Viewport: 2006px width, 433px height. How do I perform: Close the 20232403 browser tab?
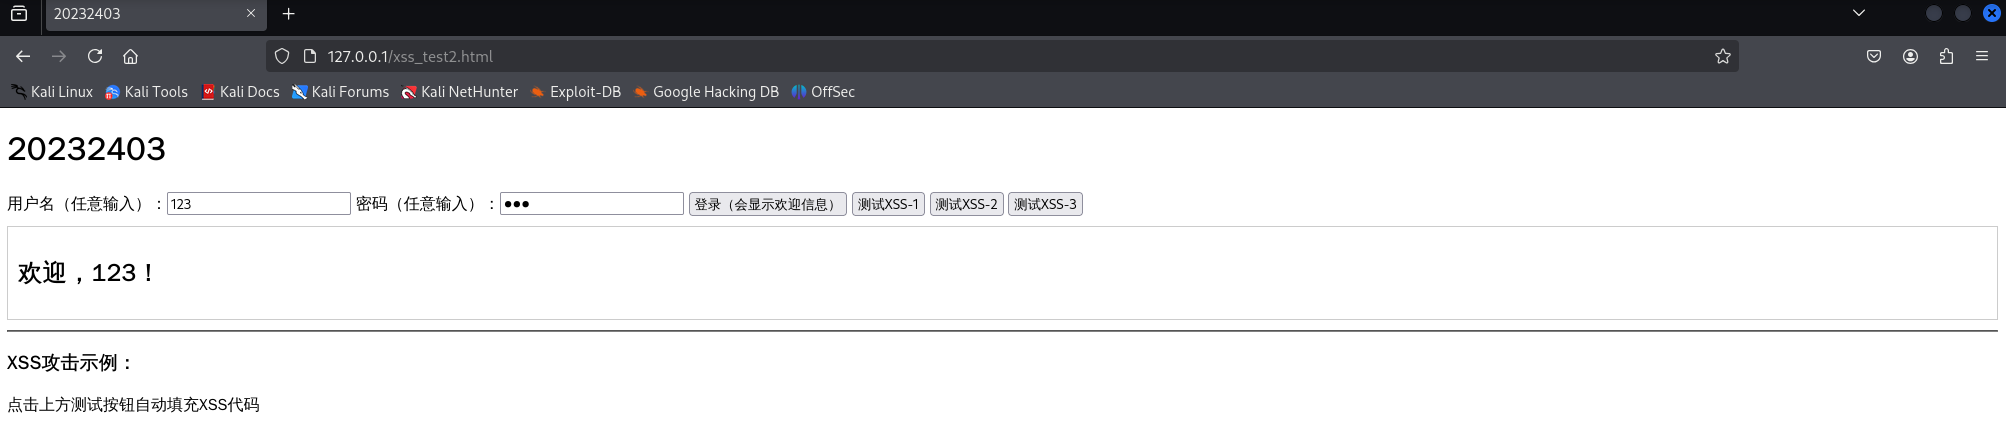tap(251, 14)
